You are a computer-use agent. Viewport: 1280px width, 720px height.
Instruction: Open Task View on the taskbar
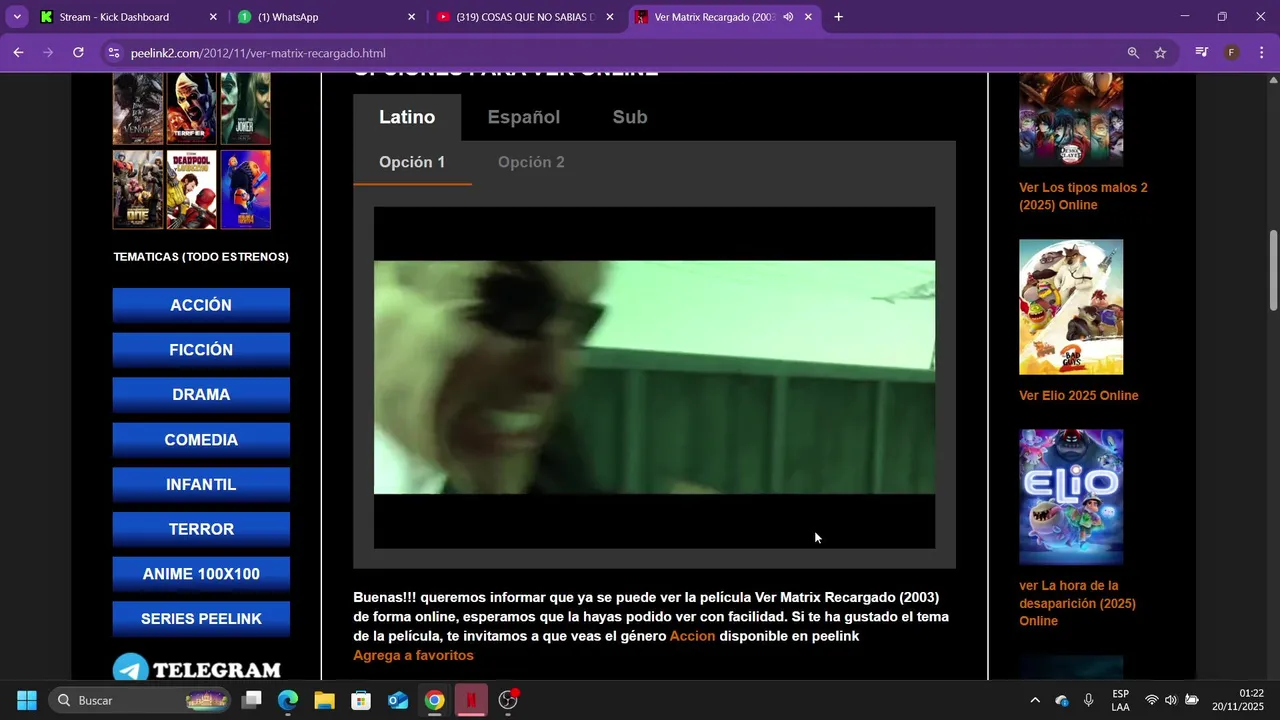coord(252,700)
